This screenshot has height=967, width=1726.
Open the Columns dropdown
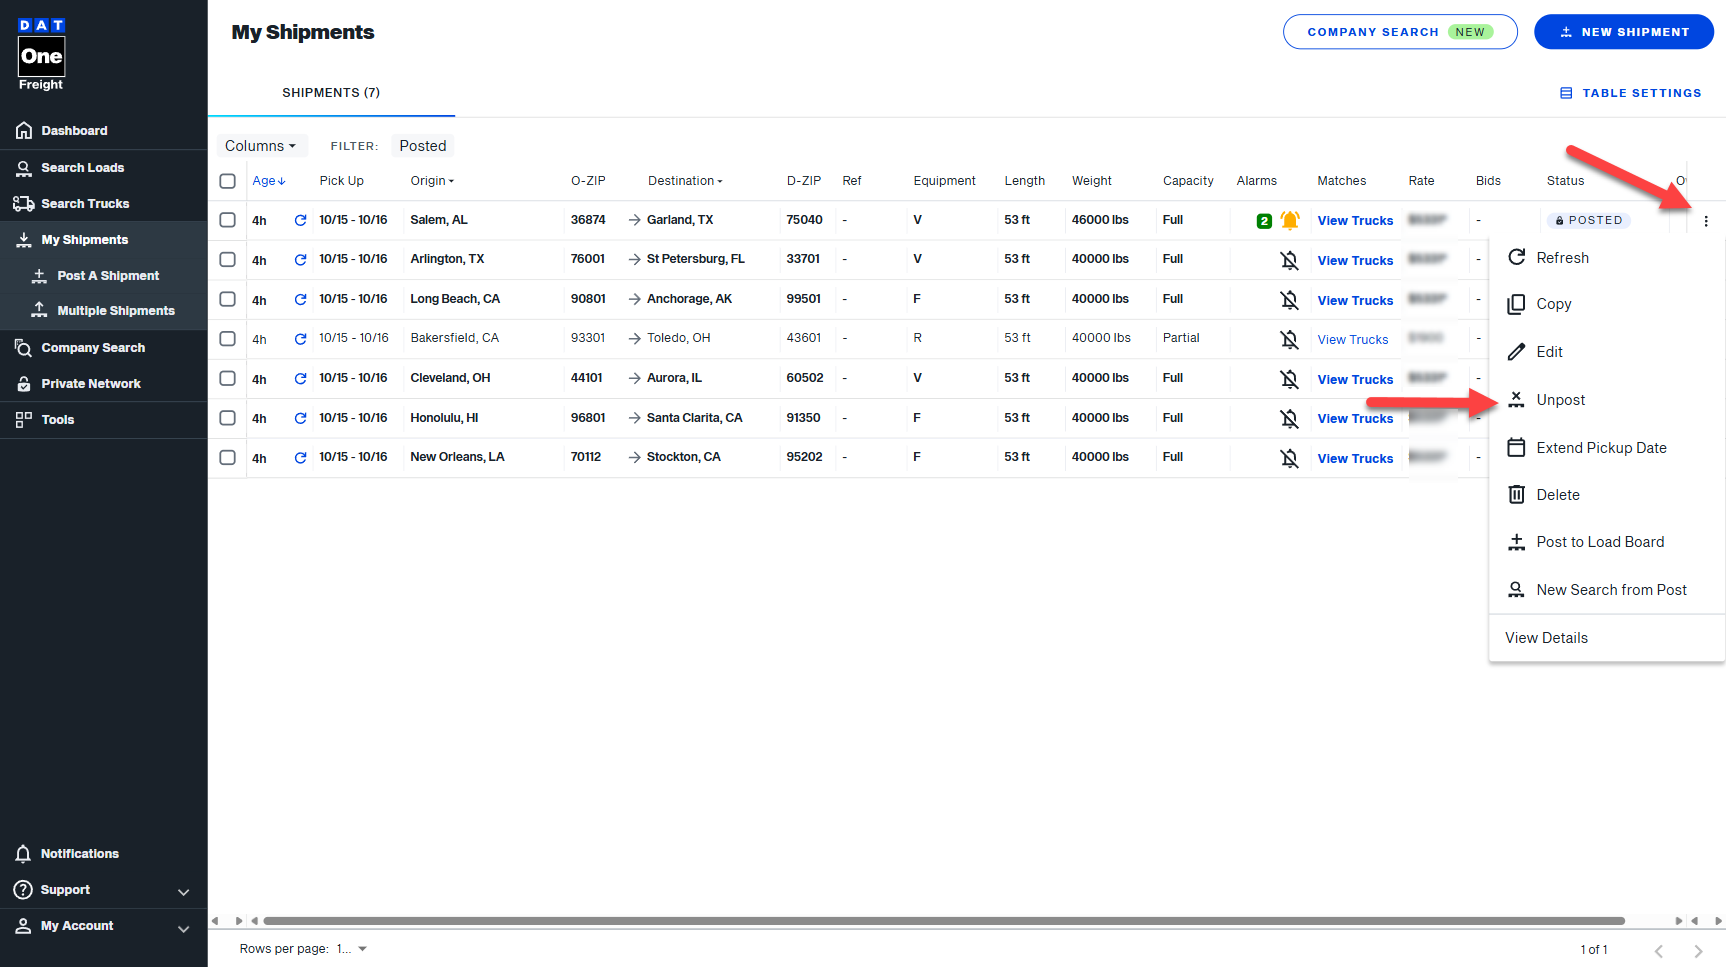point(260,146)
